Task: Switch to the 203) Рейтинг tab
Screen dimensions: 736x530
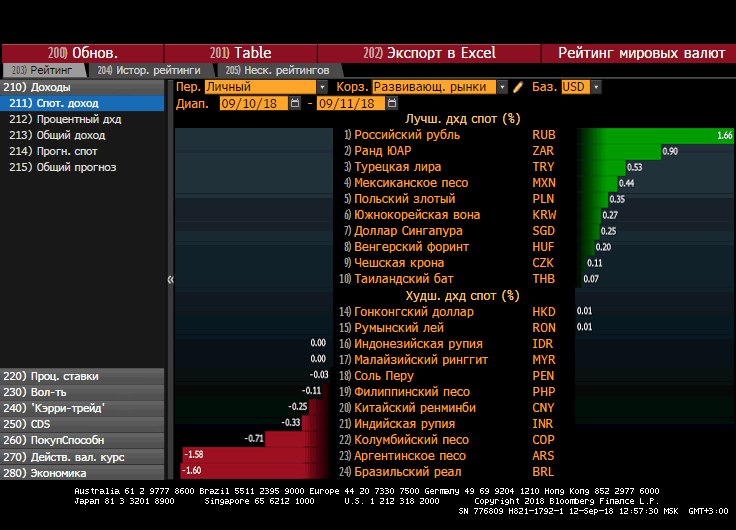Action: click(x=44, y=70)
